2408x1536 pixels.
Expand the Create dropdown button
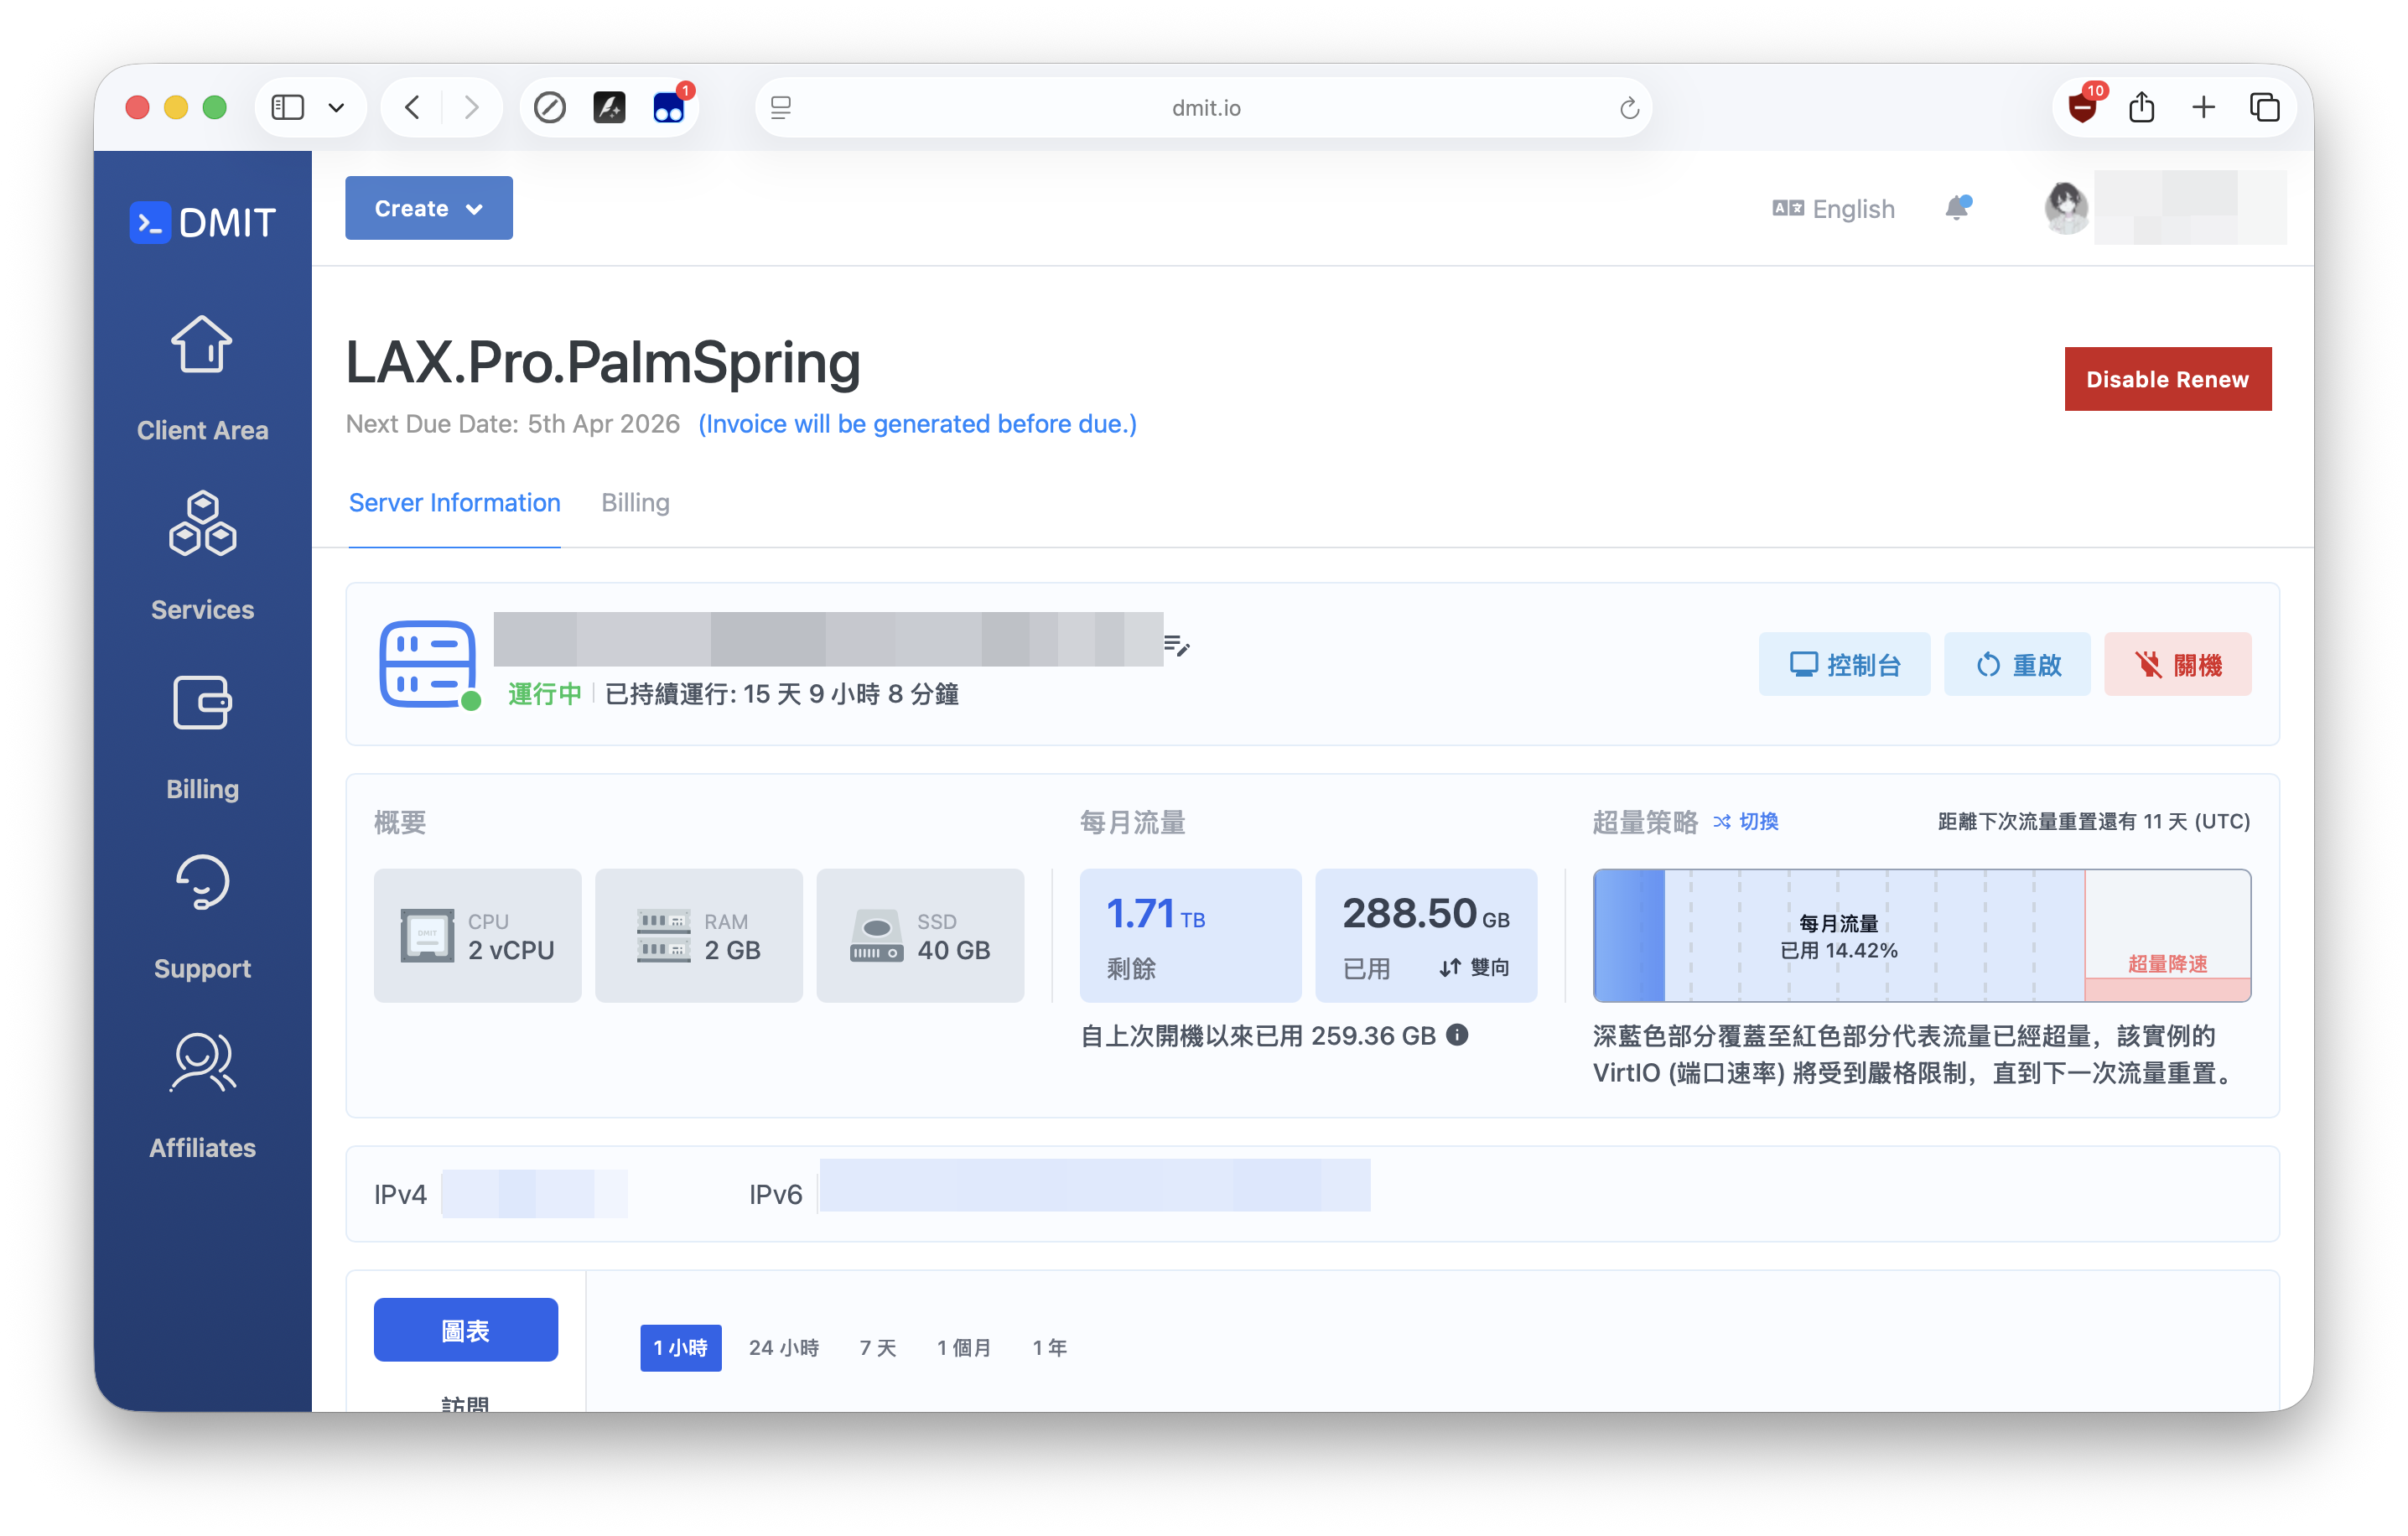[428, 208]
